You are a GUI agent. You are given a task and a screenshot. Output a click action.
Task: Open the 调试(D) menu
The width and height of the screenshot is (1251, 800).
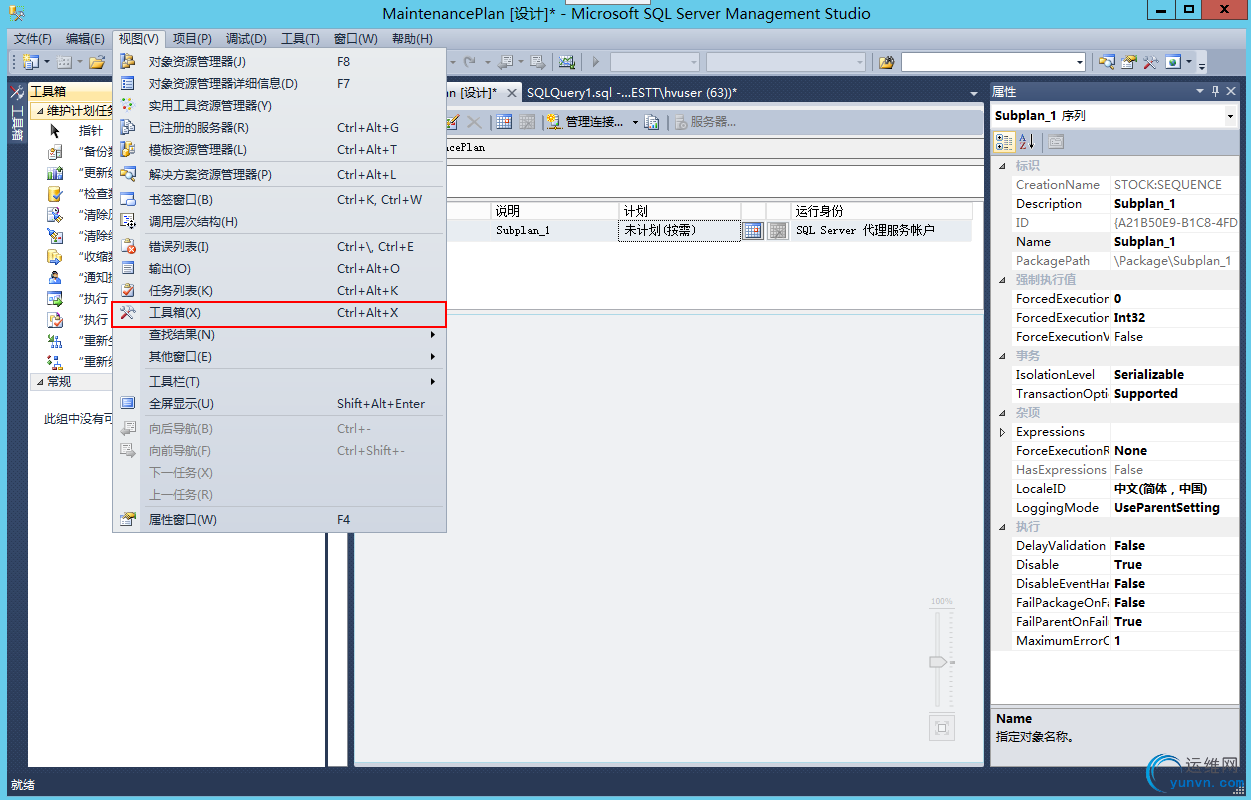point(246,39)
